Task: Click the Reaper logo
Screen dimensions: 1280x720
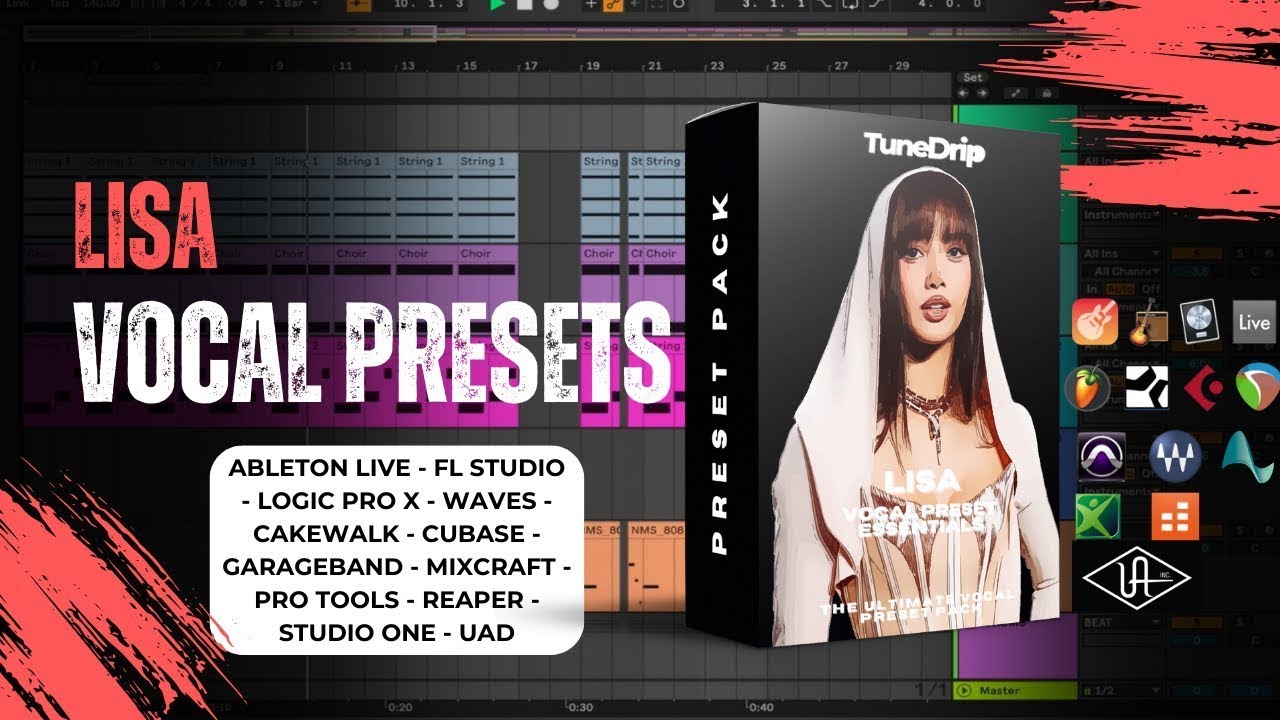Action: click(x=1257, y=386)
